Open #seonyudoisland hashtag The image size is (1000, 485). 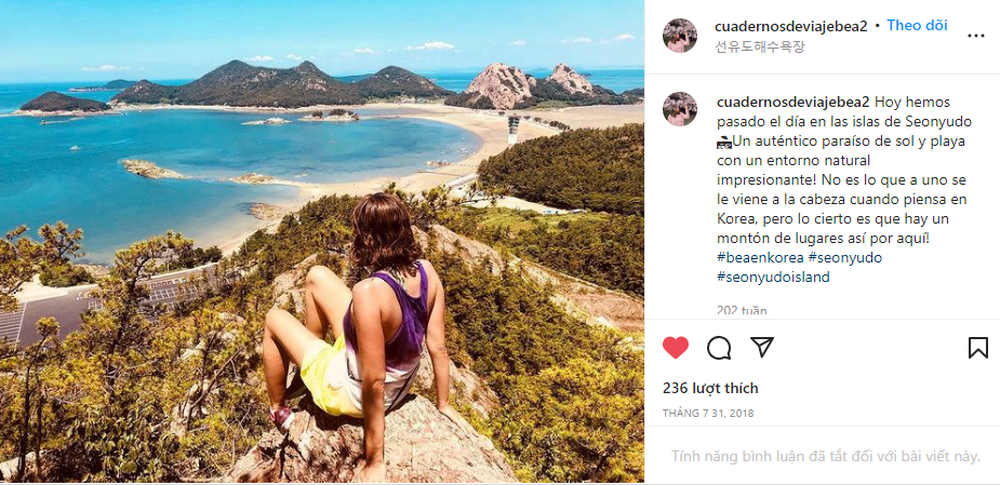(774, 277)
